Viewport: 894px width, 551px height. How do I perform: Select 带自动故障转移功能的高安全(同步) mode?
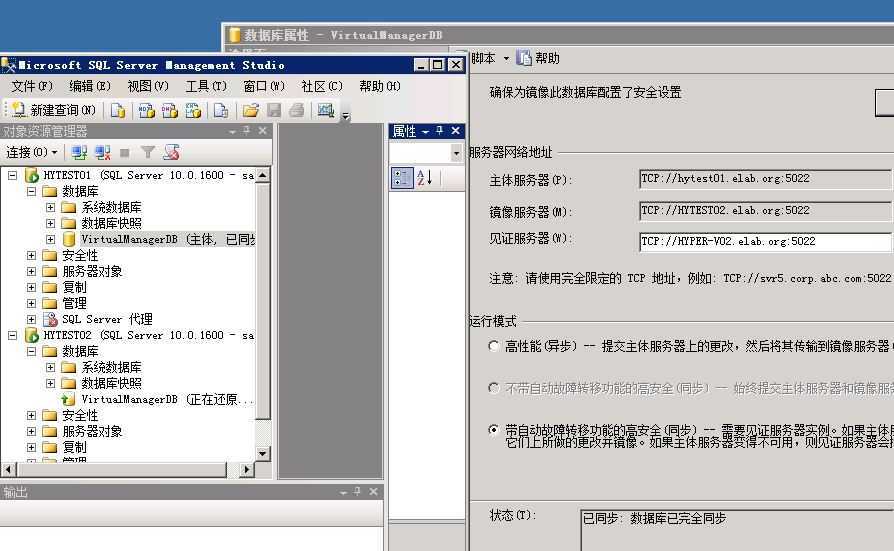tap(494, 430)
